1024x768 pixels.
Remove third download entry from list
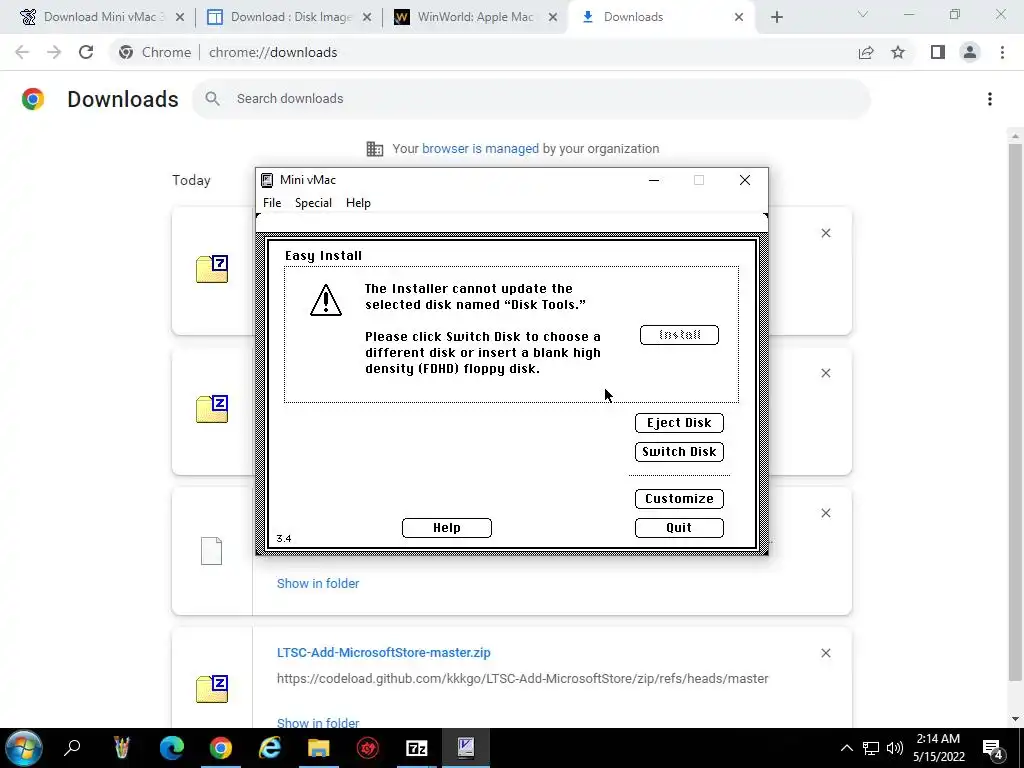point(825,513)
